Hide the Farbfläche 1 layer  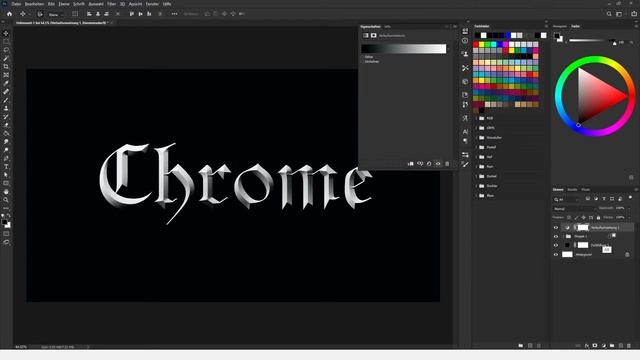[x=556, y=245]
